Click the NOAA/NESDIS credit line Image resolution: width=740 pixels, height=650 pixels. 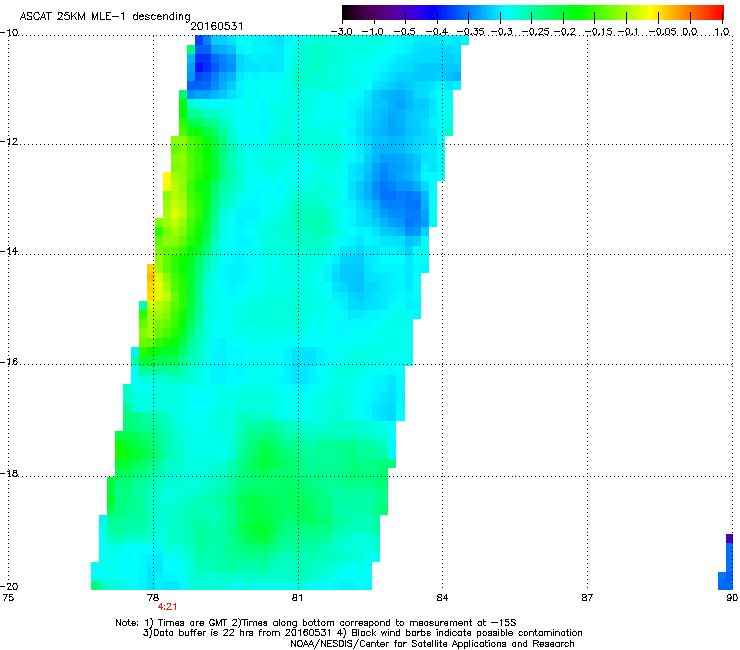432,644
